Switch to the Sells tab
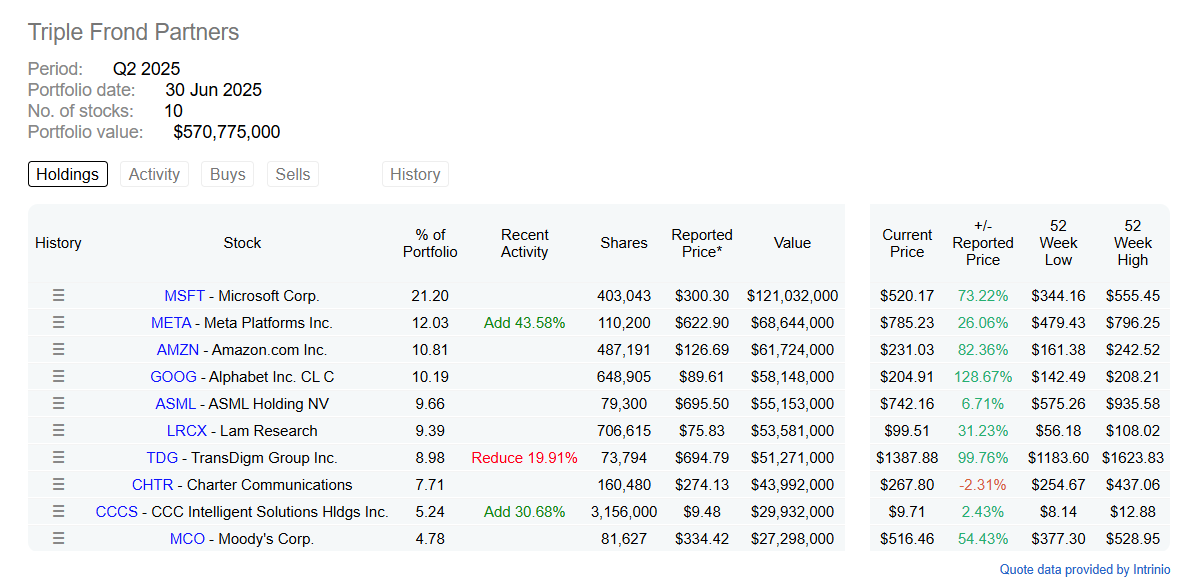1187x586 pixels. point(293,174)
